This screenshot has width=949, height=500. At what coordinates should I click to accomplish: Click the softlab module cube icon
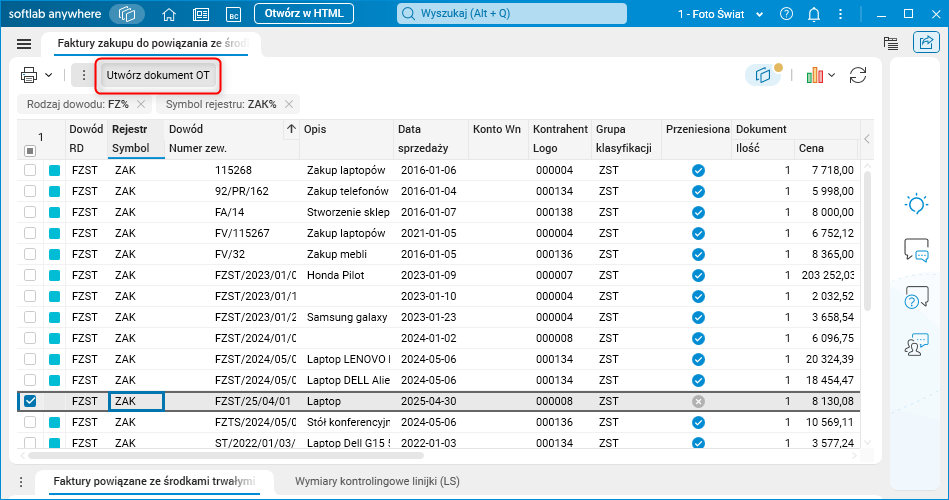click(127, 14)
